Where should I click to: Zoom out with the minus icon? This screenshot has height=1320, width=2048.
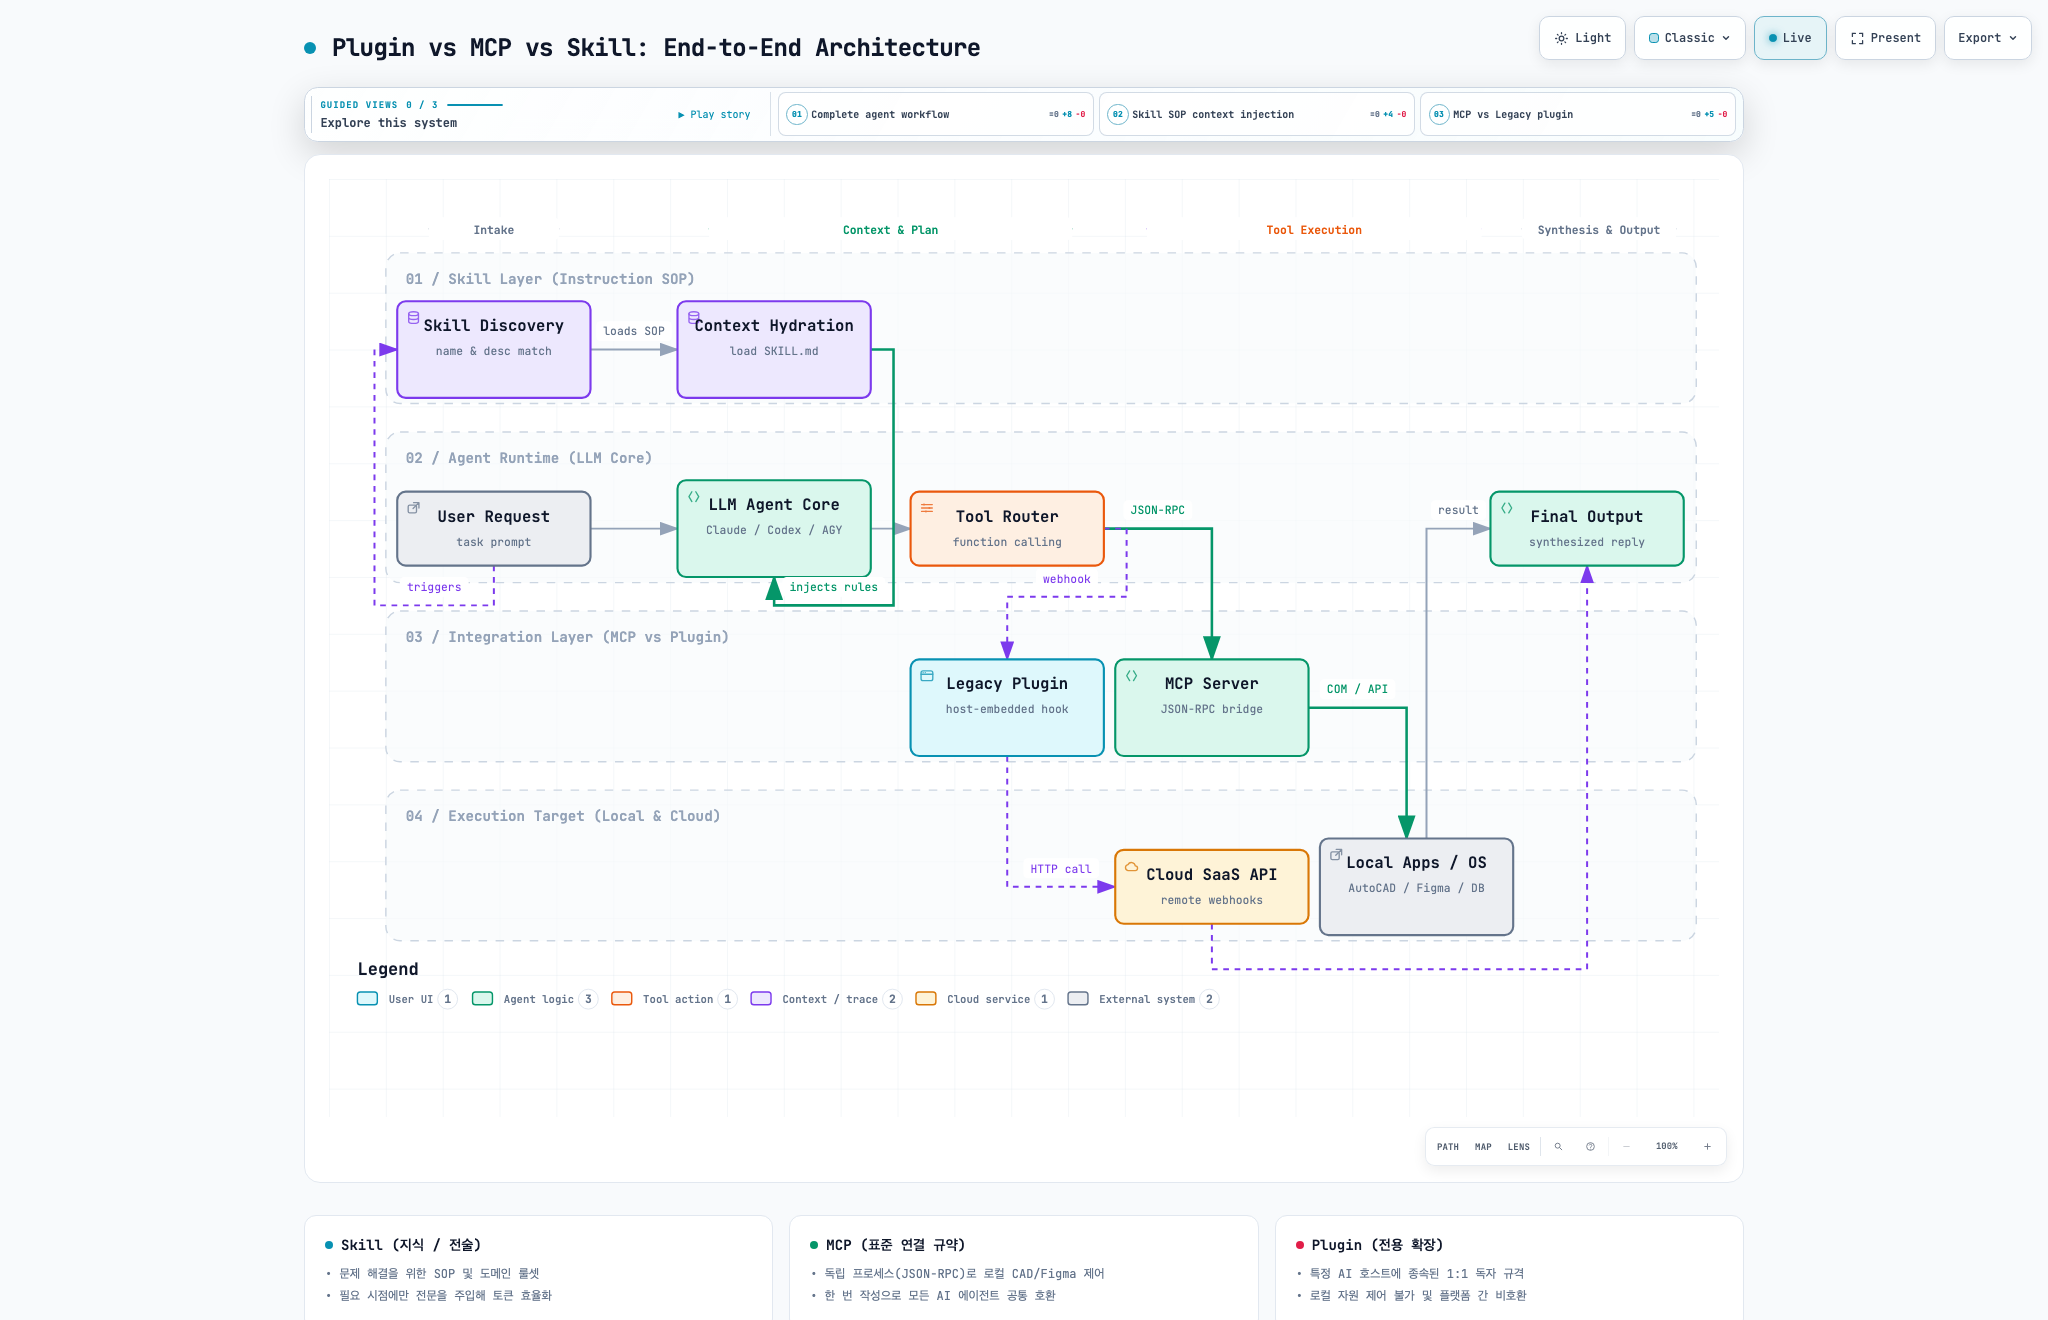tap(1626, 1147)
